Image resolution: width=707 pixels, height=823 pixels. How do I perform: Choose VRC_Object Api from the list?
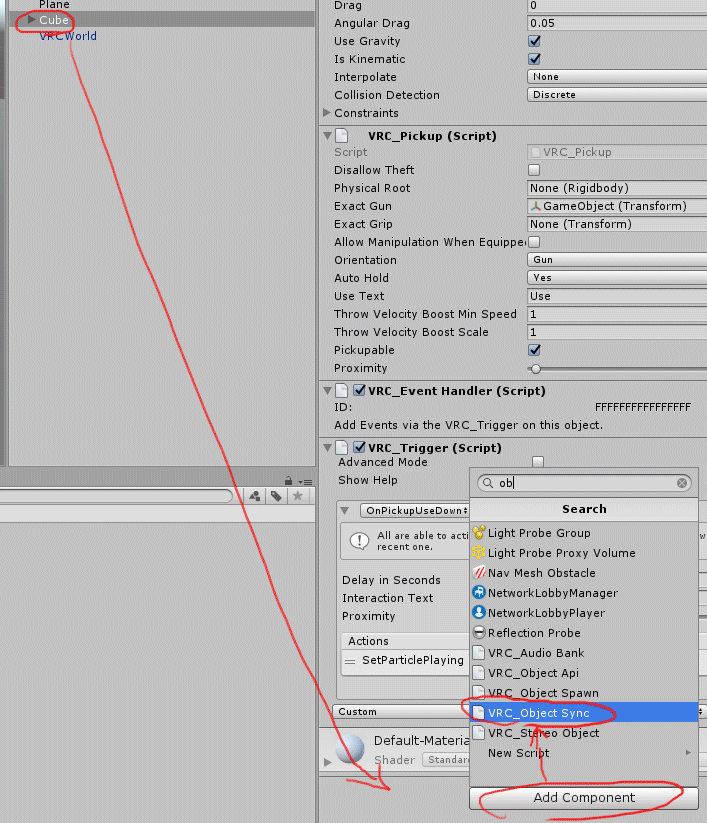click(x=584, y=672)
